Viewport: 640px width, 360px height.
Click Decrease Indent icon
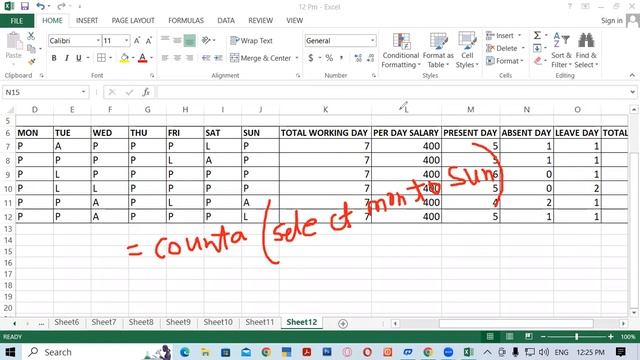(x=206, y=58)
